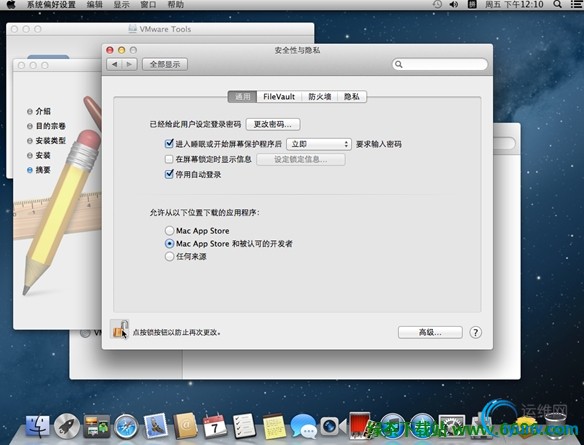Toggle require password after sleep checkbox

[169, 144]
